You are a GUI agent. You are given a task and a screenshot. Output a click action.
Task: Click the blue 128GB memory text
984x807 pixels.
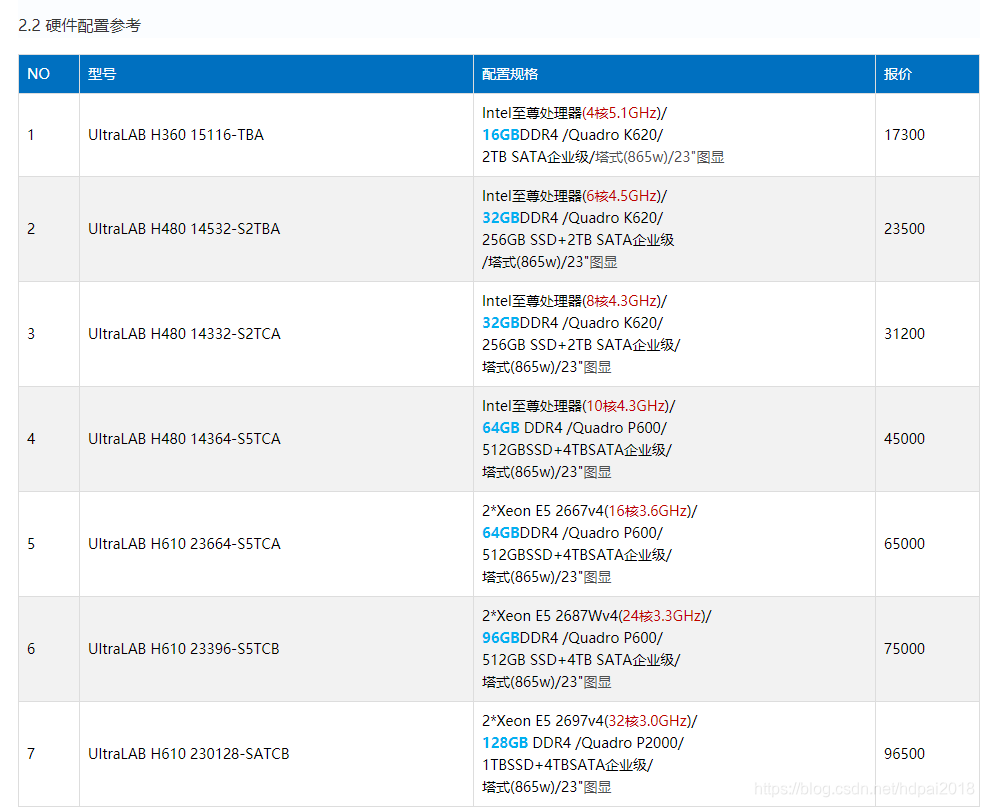click(505, 743)
